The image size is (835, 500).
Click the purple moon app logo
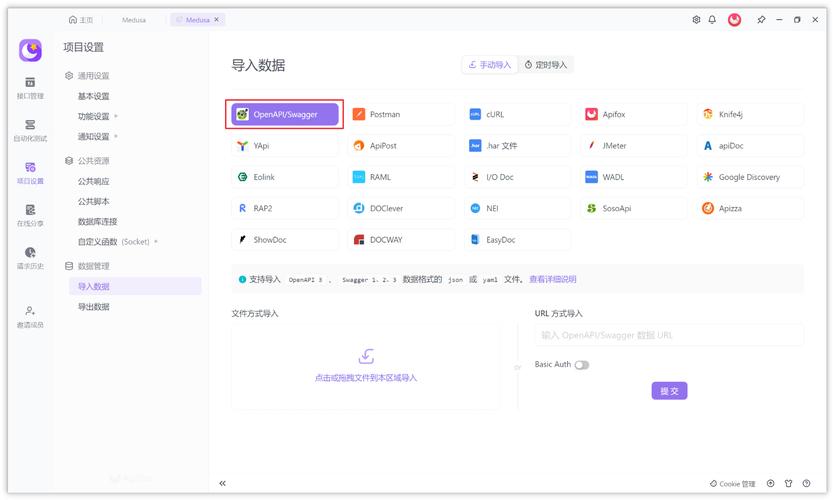(x=30, y=51)
